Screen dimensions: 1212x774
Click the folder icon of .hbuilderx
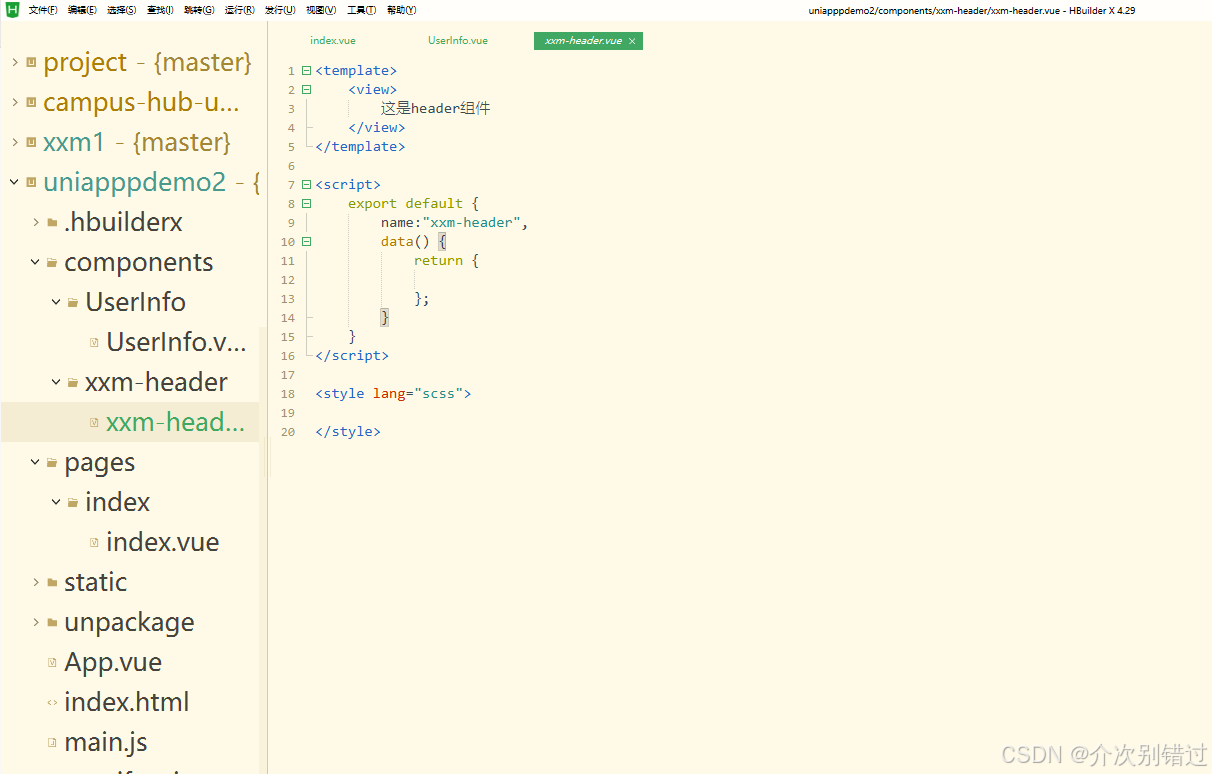[52, 222]
